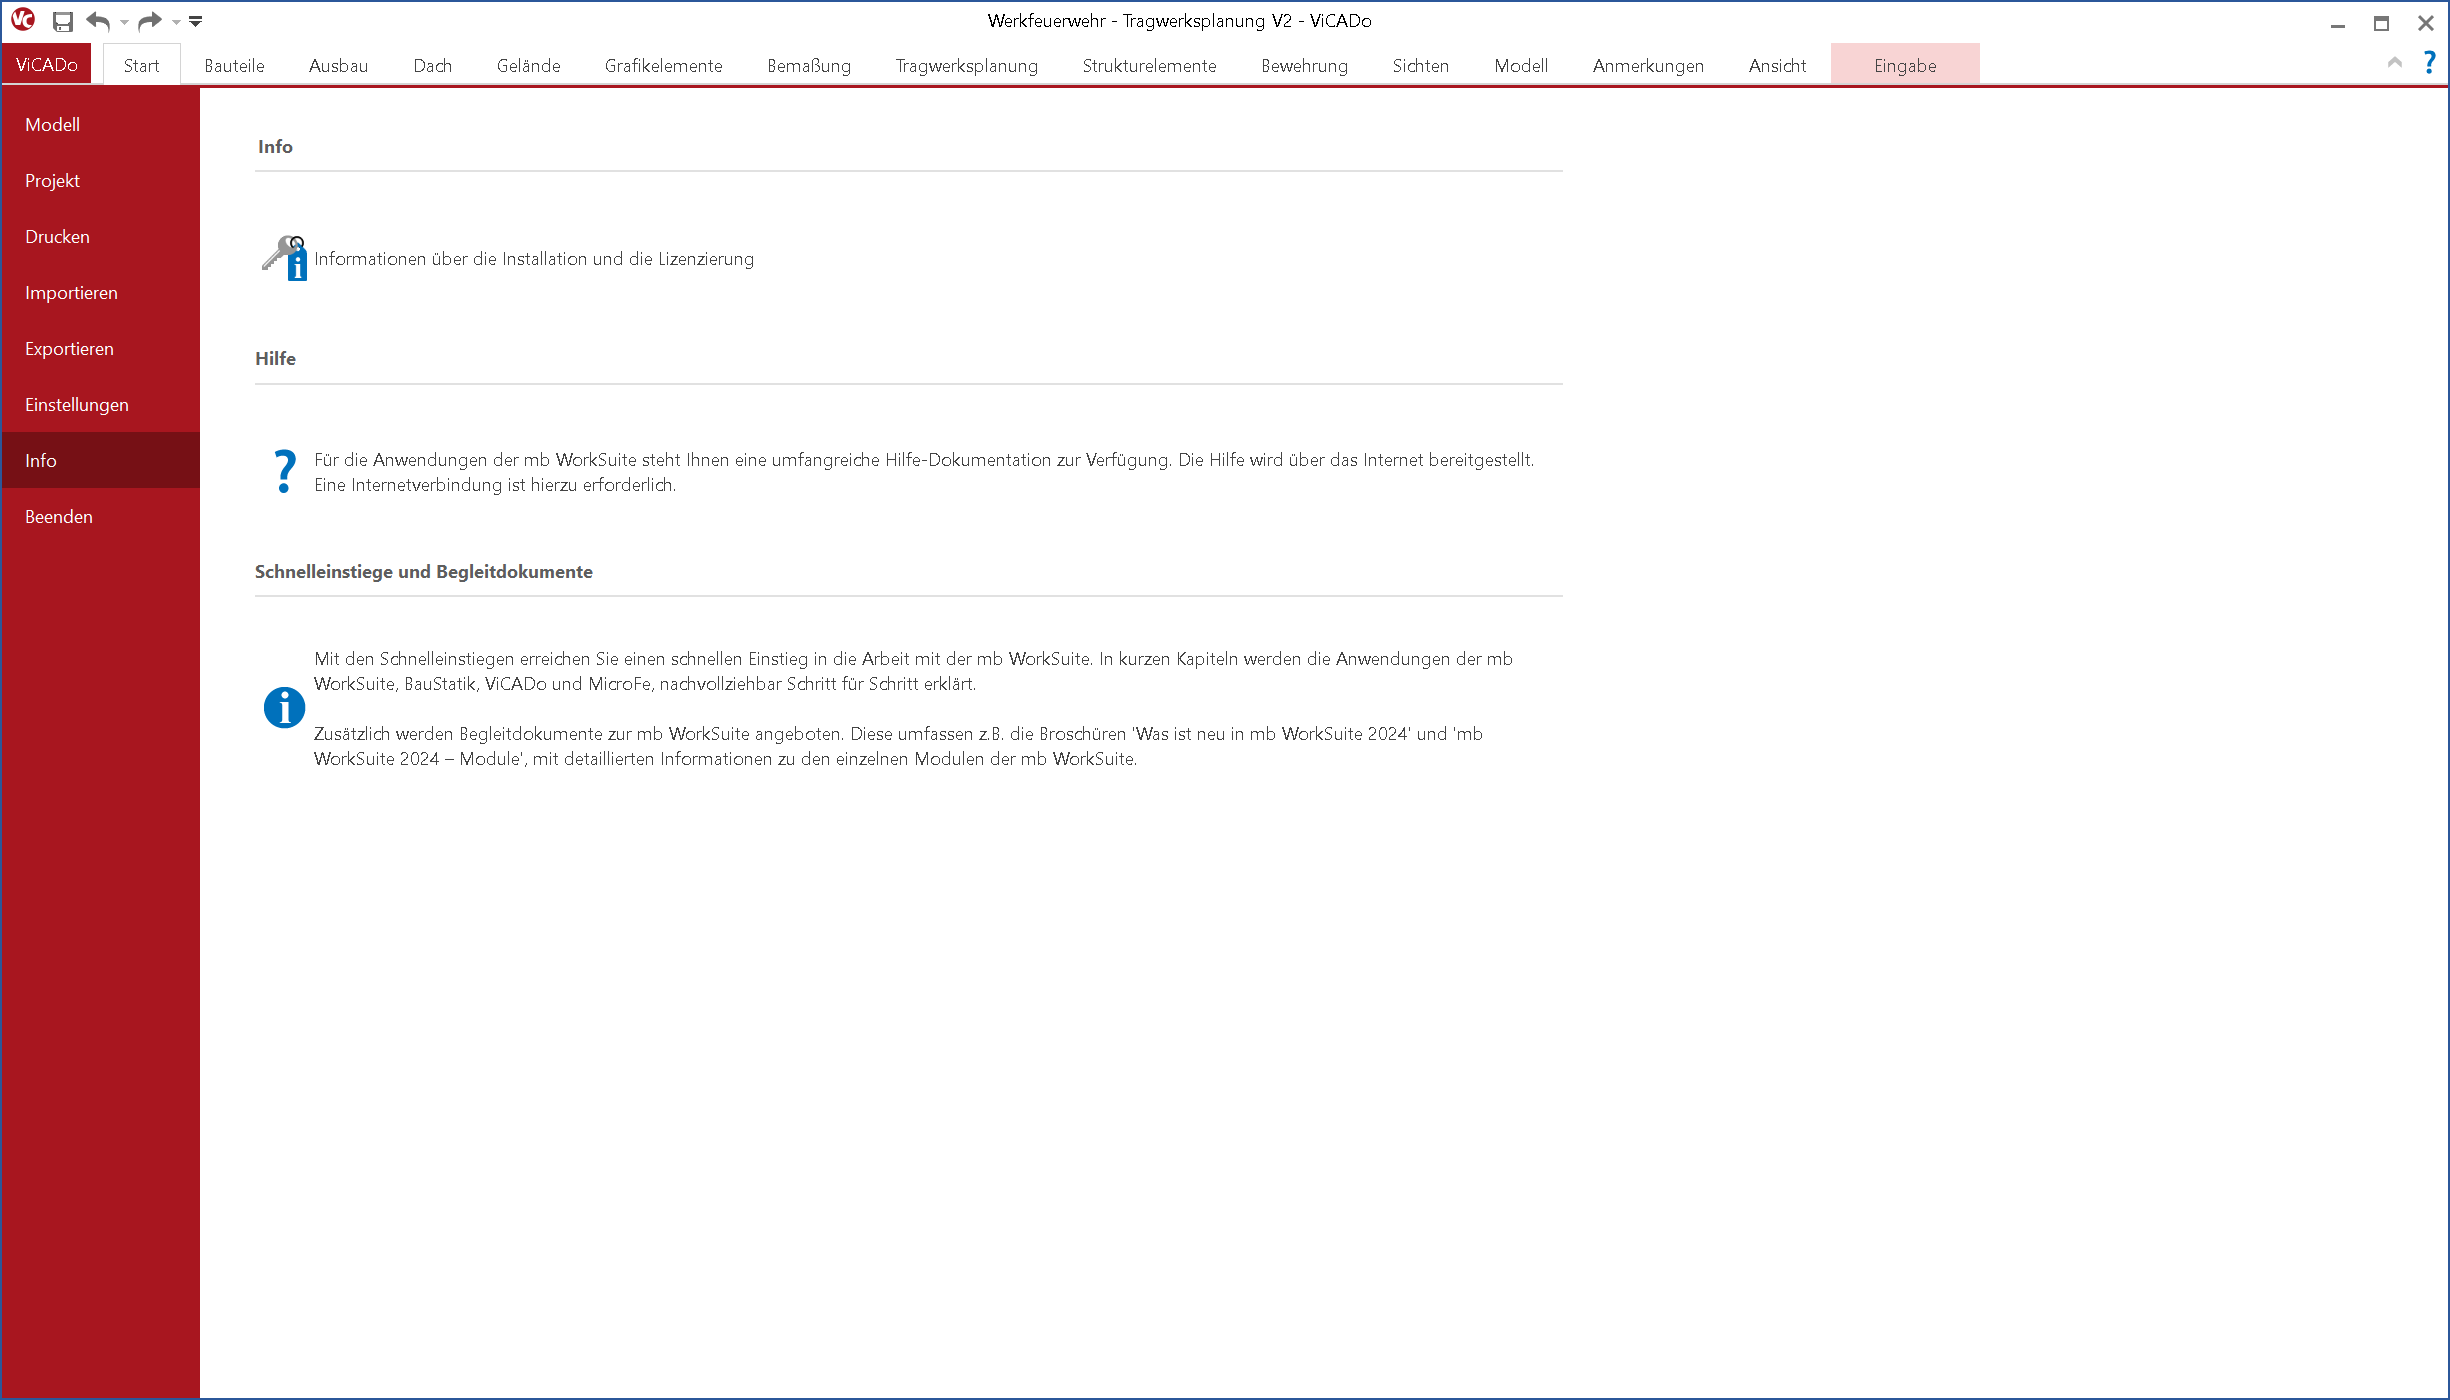Open Drucken in the sidebar menu

[x=100, y=236]
